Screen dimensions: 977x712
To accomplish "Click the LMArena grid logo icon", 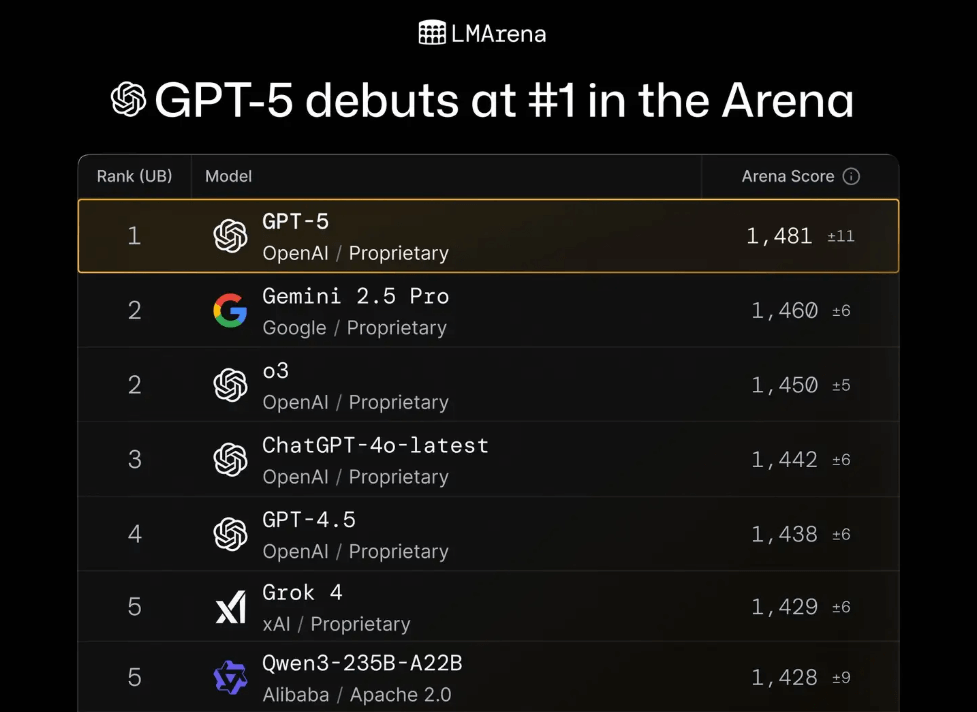I will [432, 32].
